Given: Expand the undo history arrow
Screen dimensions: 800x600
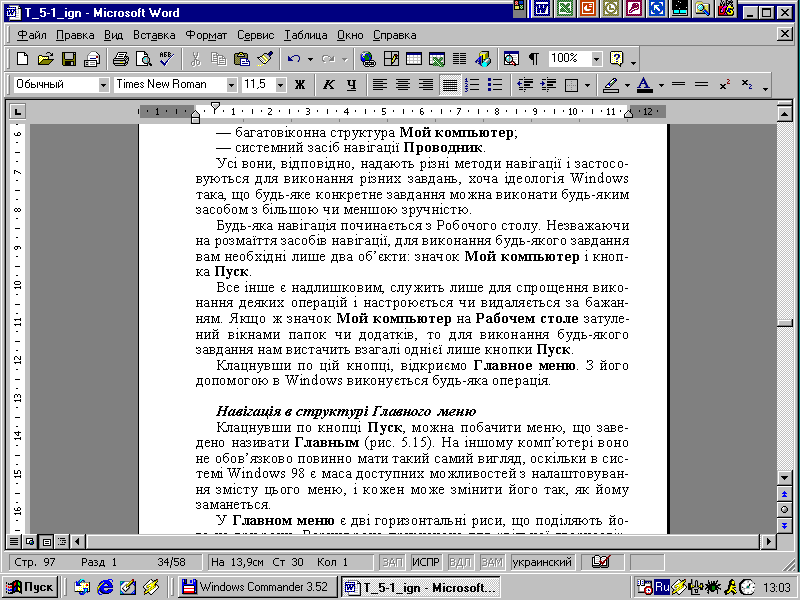Looking at the screenshot, I should 310,59.
